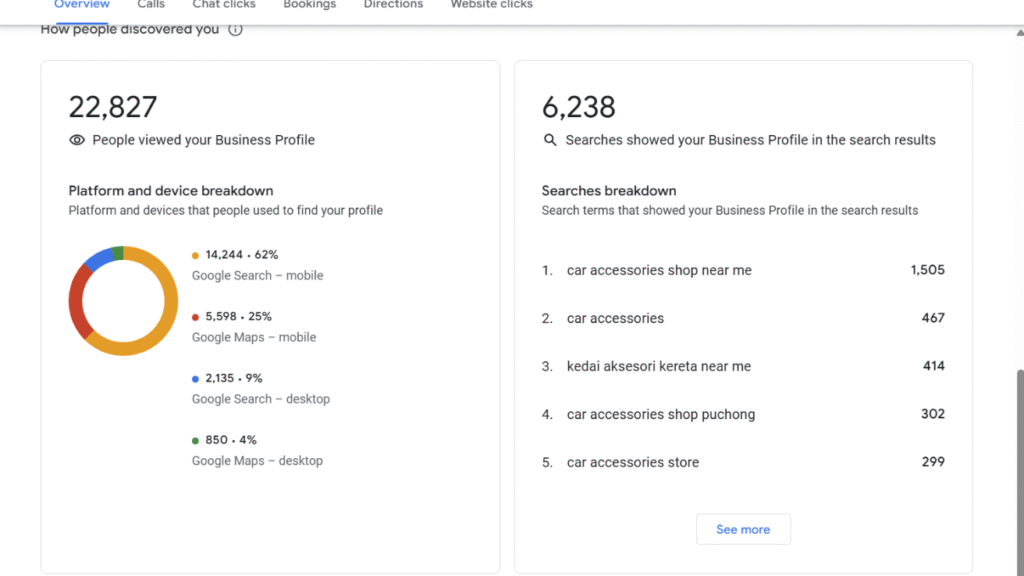Click the eye icon next to profile views

click(x=77, y=140)
